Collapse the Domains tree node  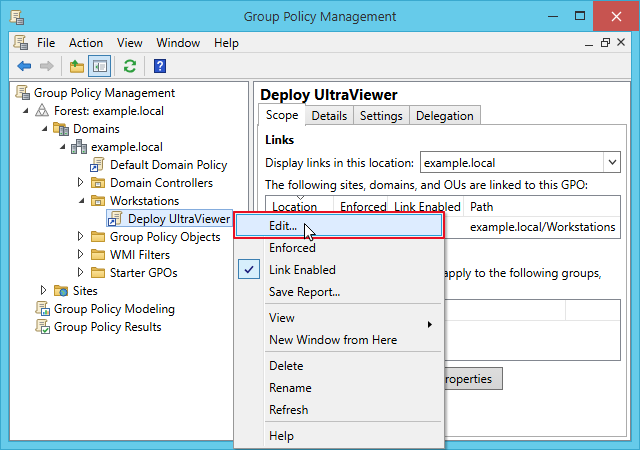44,129
